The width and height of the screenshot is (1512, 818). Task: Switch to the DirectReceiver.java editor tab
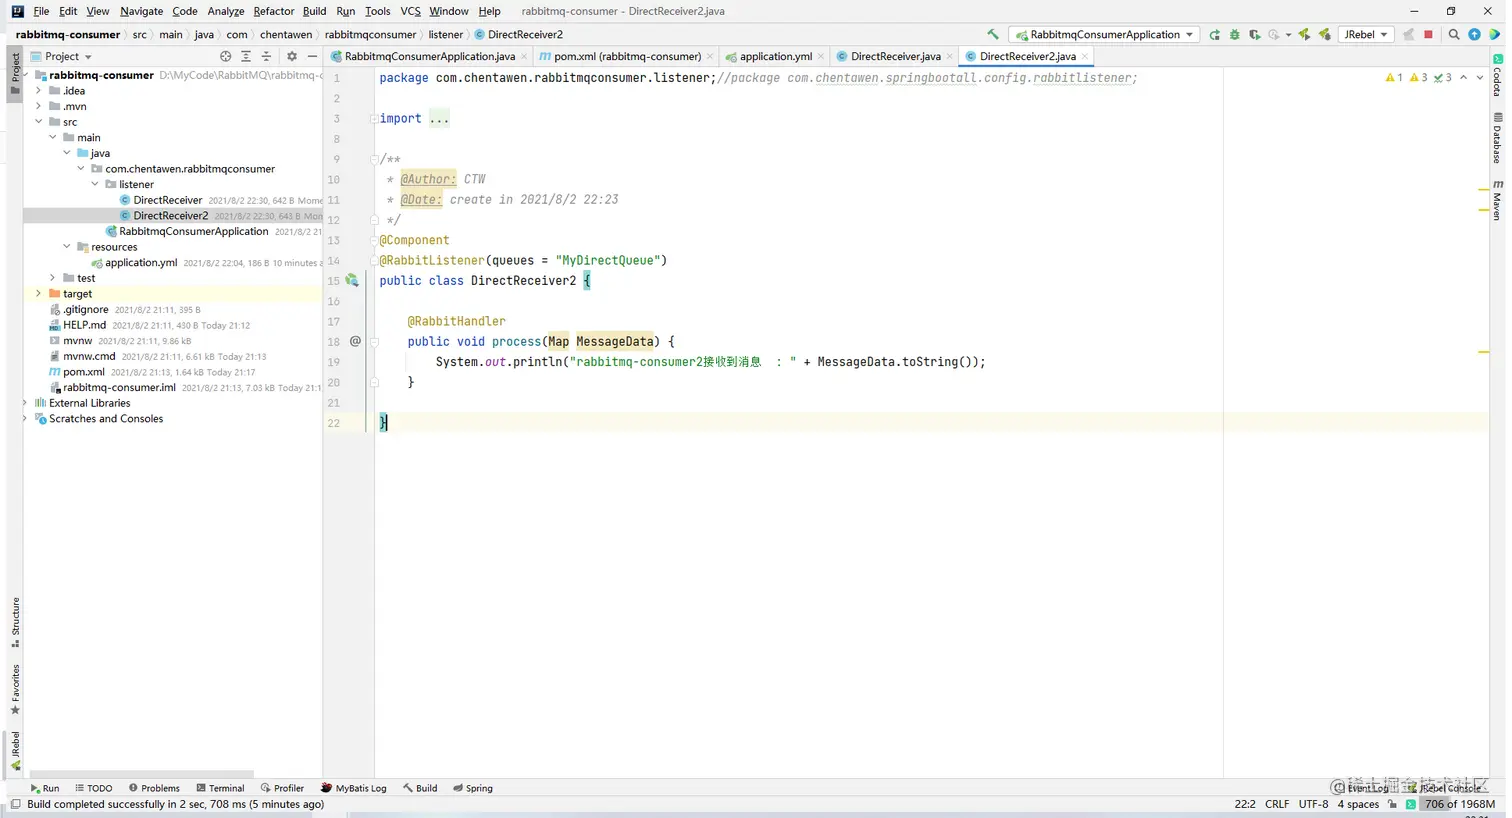pos(895,57)
